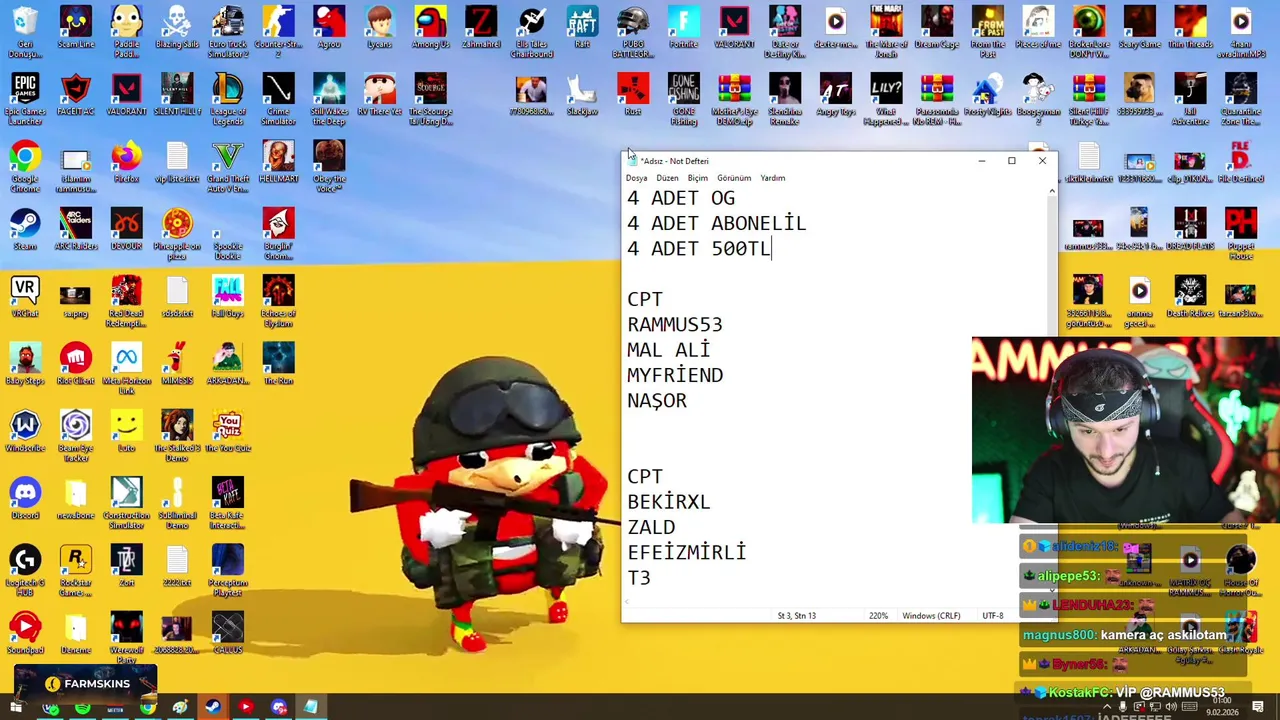Click the Construction Simulator shortcut
Viewport: 1280px width, 720px height.
pos(126,503)
